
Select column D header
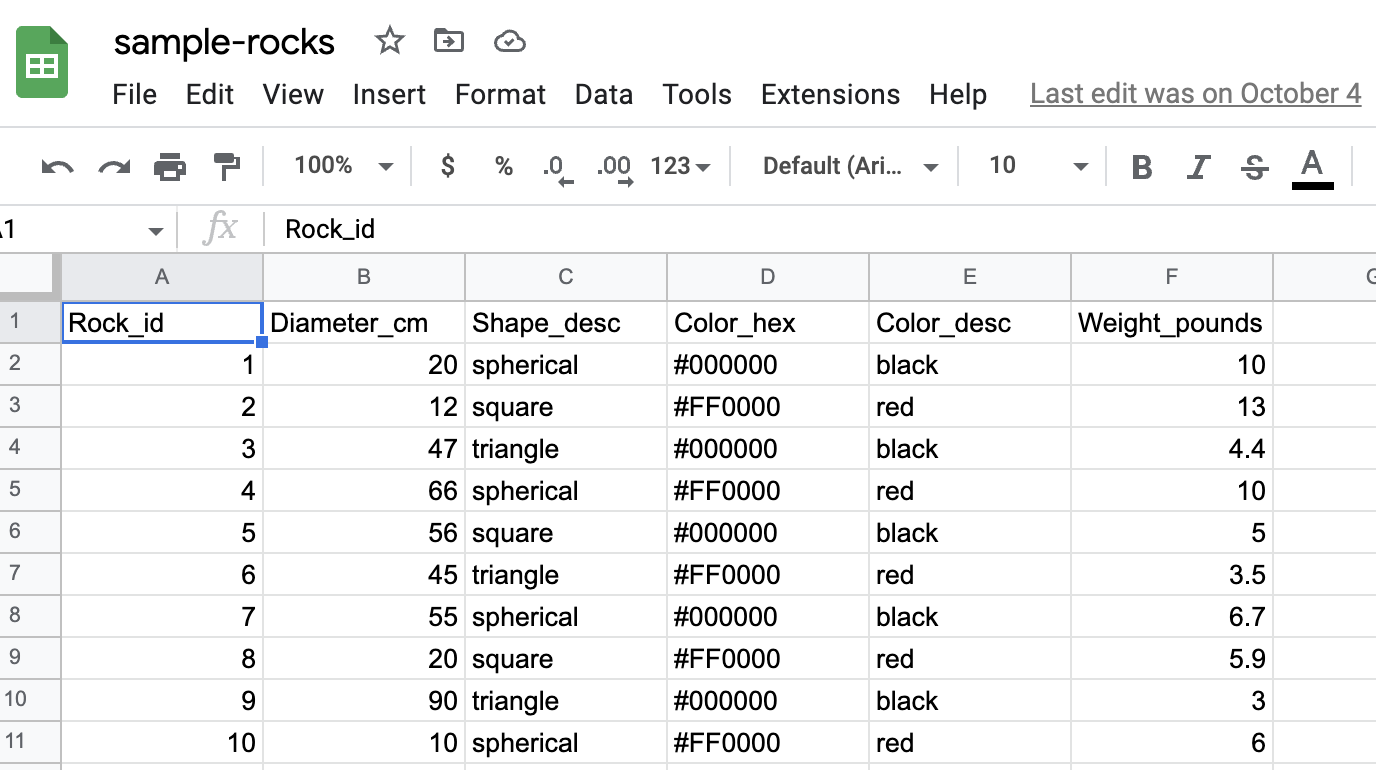click(x=768, y=277)
